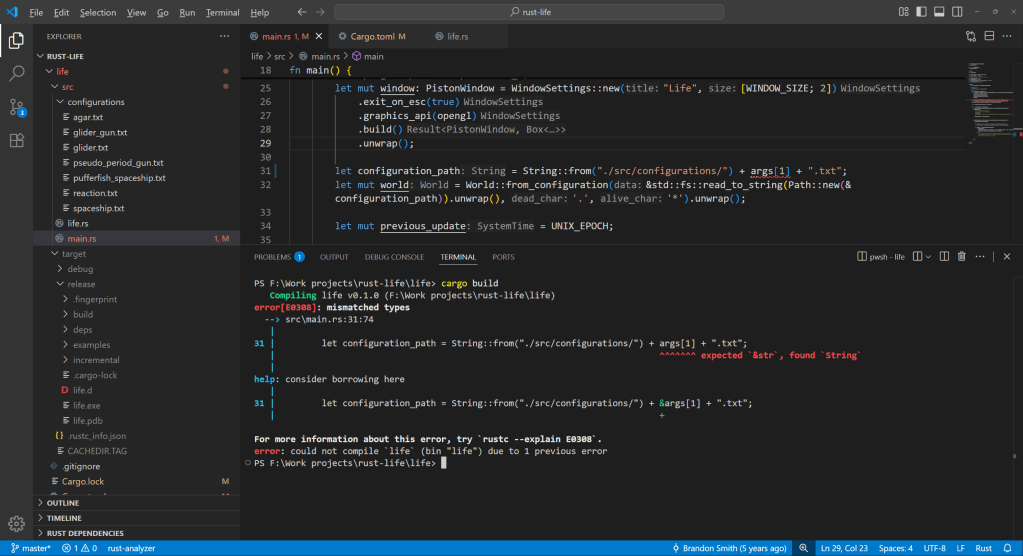The width and height of the screenshot is (1023, 556).
Task: Expand the .fingerprint folder
Action: 137,299
